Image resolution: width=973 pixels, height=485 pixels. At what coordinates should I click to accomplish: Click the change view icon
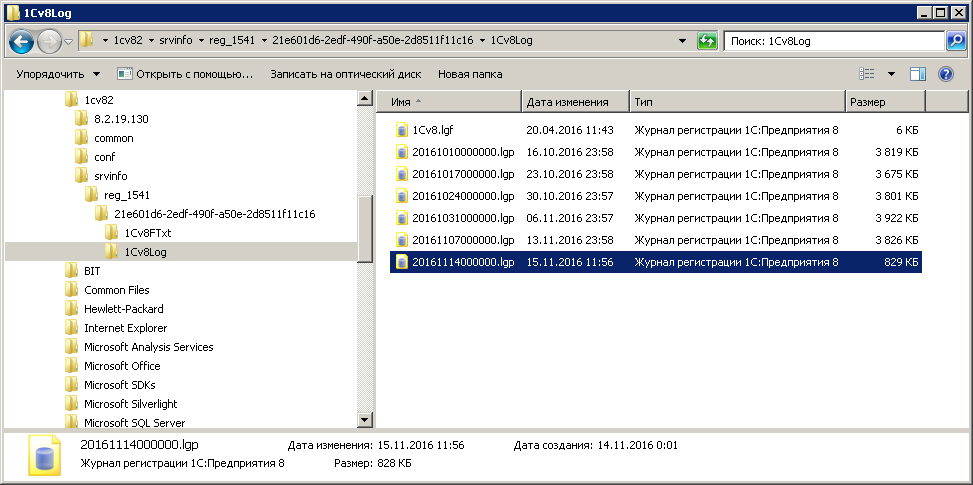867,74
